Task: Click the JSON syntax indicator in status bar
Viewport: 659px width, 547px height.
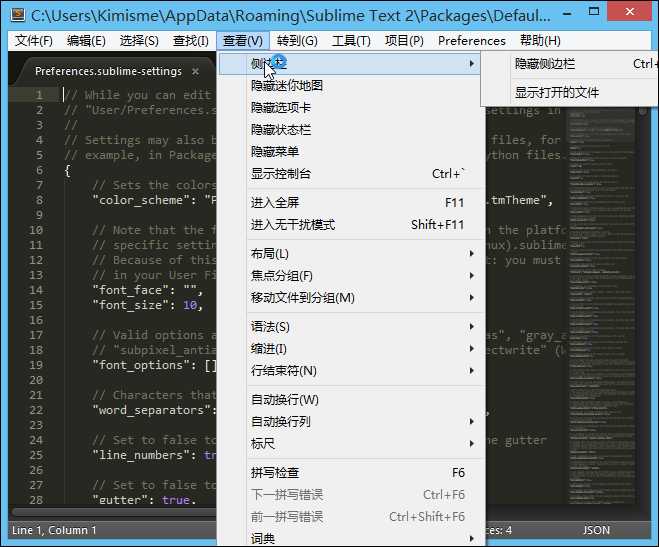Action: [x=596, y=530]
